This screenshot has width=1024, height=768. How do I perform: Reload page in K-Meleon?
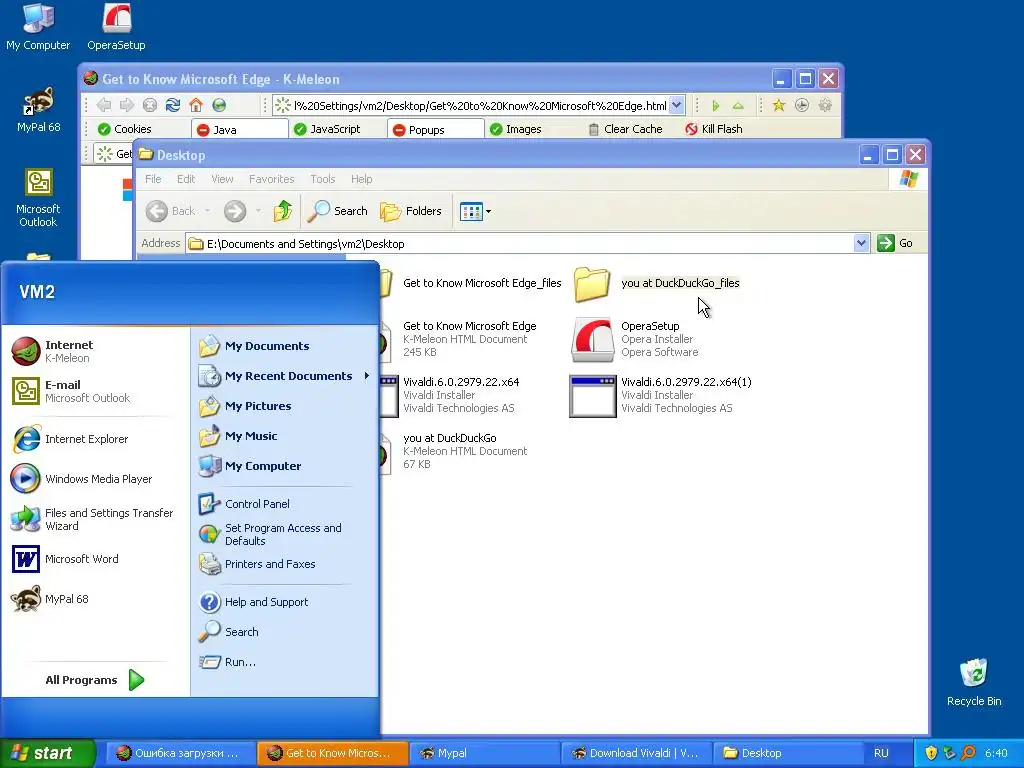tap(173, 105)
